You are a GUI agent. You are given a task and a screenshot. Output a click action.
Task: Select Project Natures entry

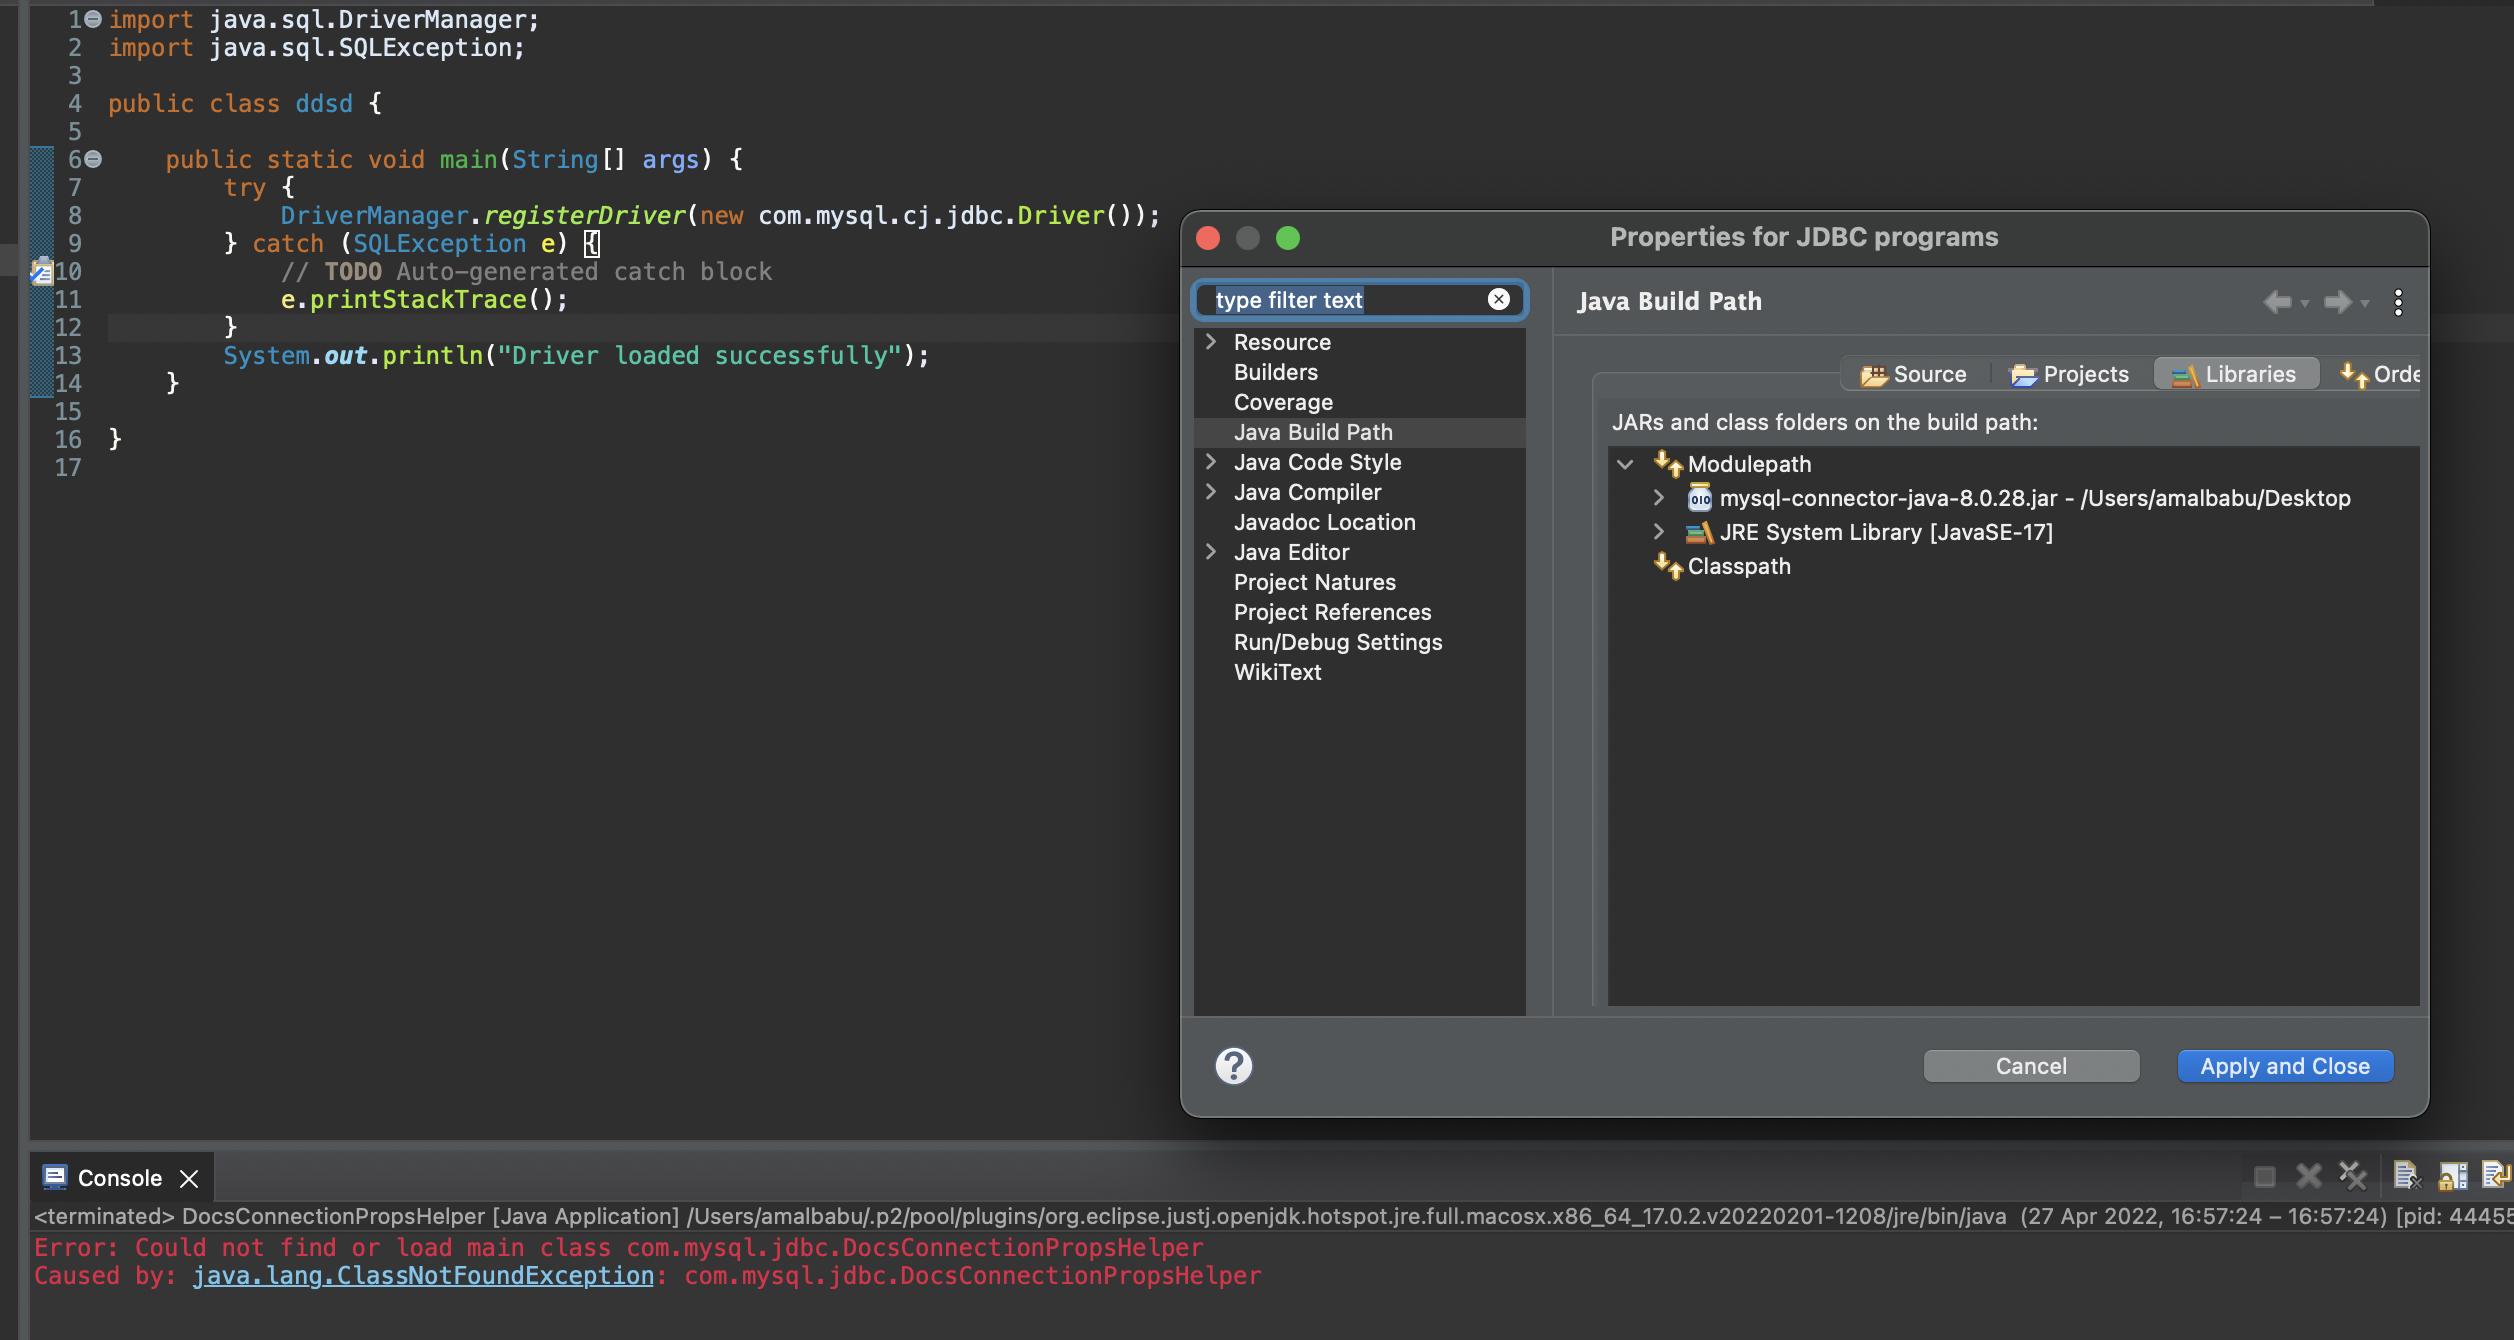tap(1314, 582)
